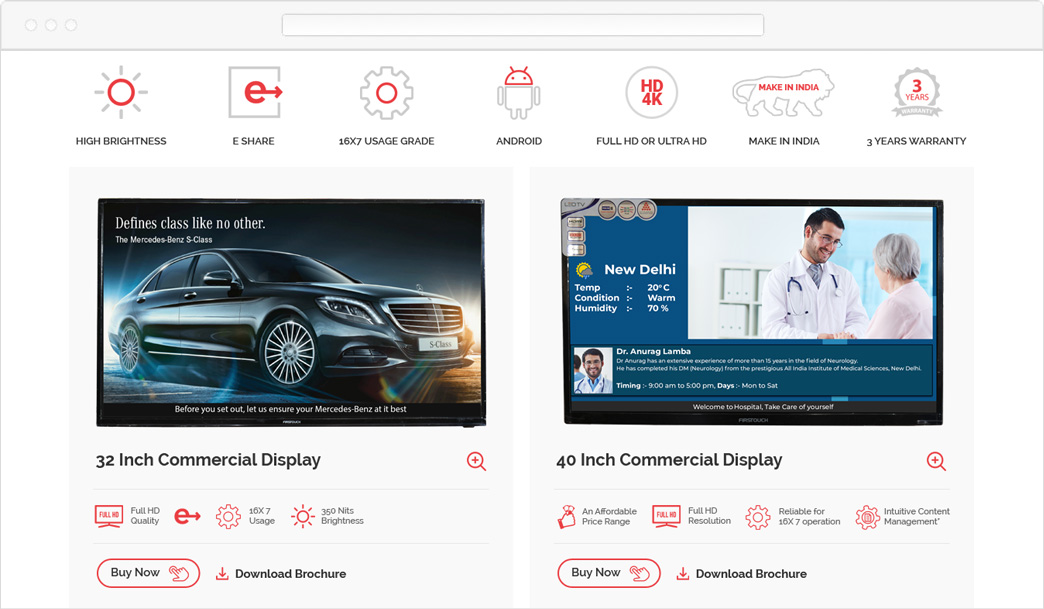1044x609 pixels.
Task: Click Reliable for 16X7 operation text
Action: [x=809, y=516]
